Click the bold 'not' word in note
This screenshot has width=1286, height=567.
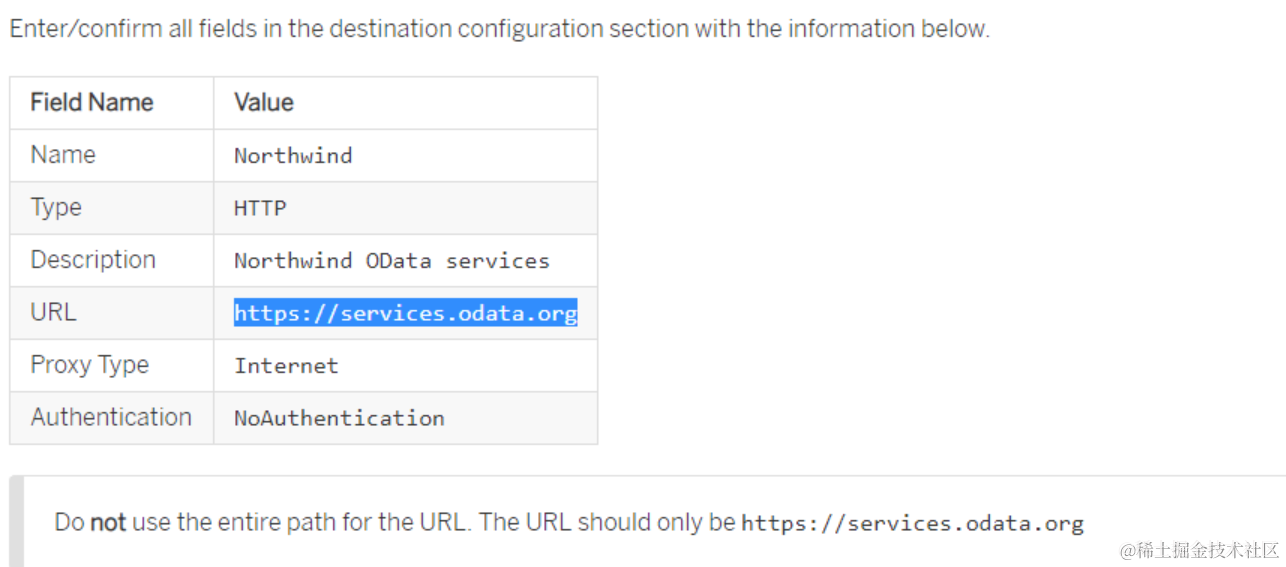(x=108, y=522)
